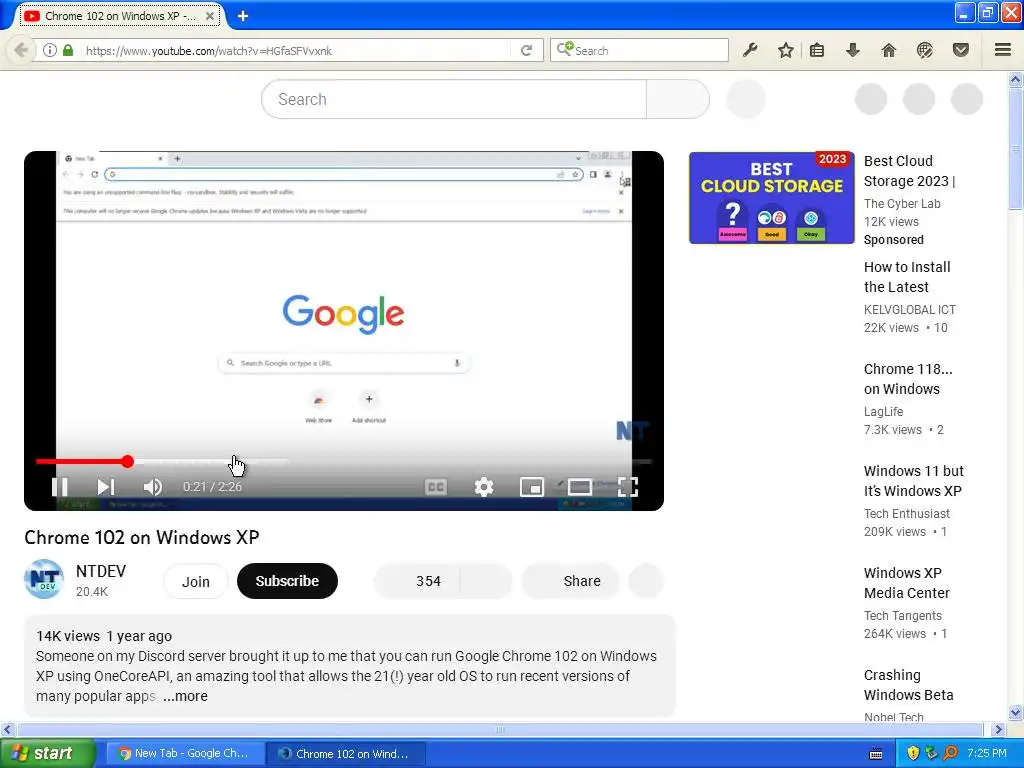Toggle theater mode view

tap(579, 487)
